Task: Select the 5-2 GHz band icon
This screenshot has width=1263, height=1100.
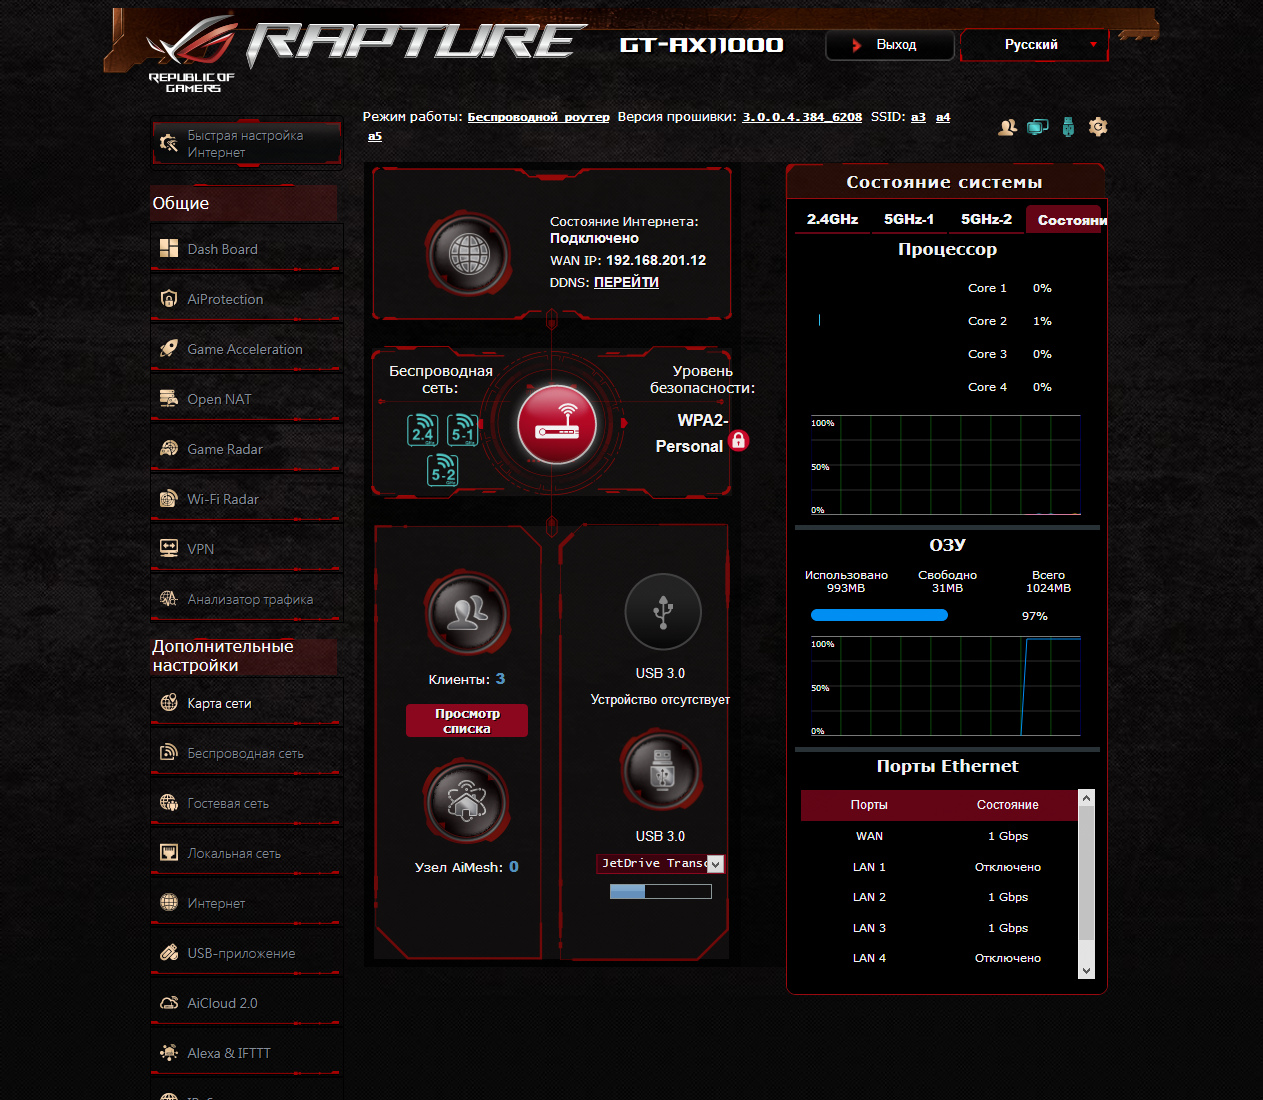Action: pos(443,469)
